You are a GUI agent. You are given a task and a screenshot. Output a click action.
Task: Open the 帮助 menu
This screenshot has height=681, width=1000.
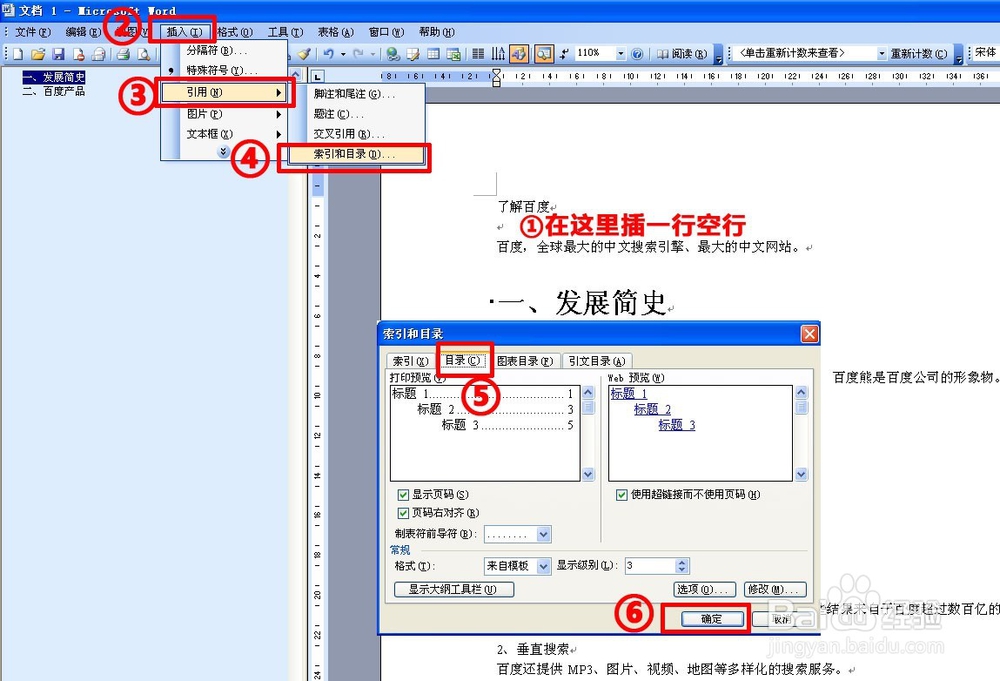436,32
